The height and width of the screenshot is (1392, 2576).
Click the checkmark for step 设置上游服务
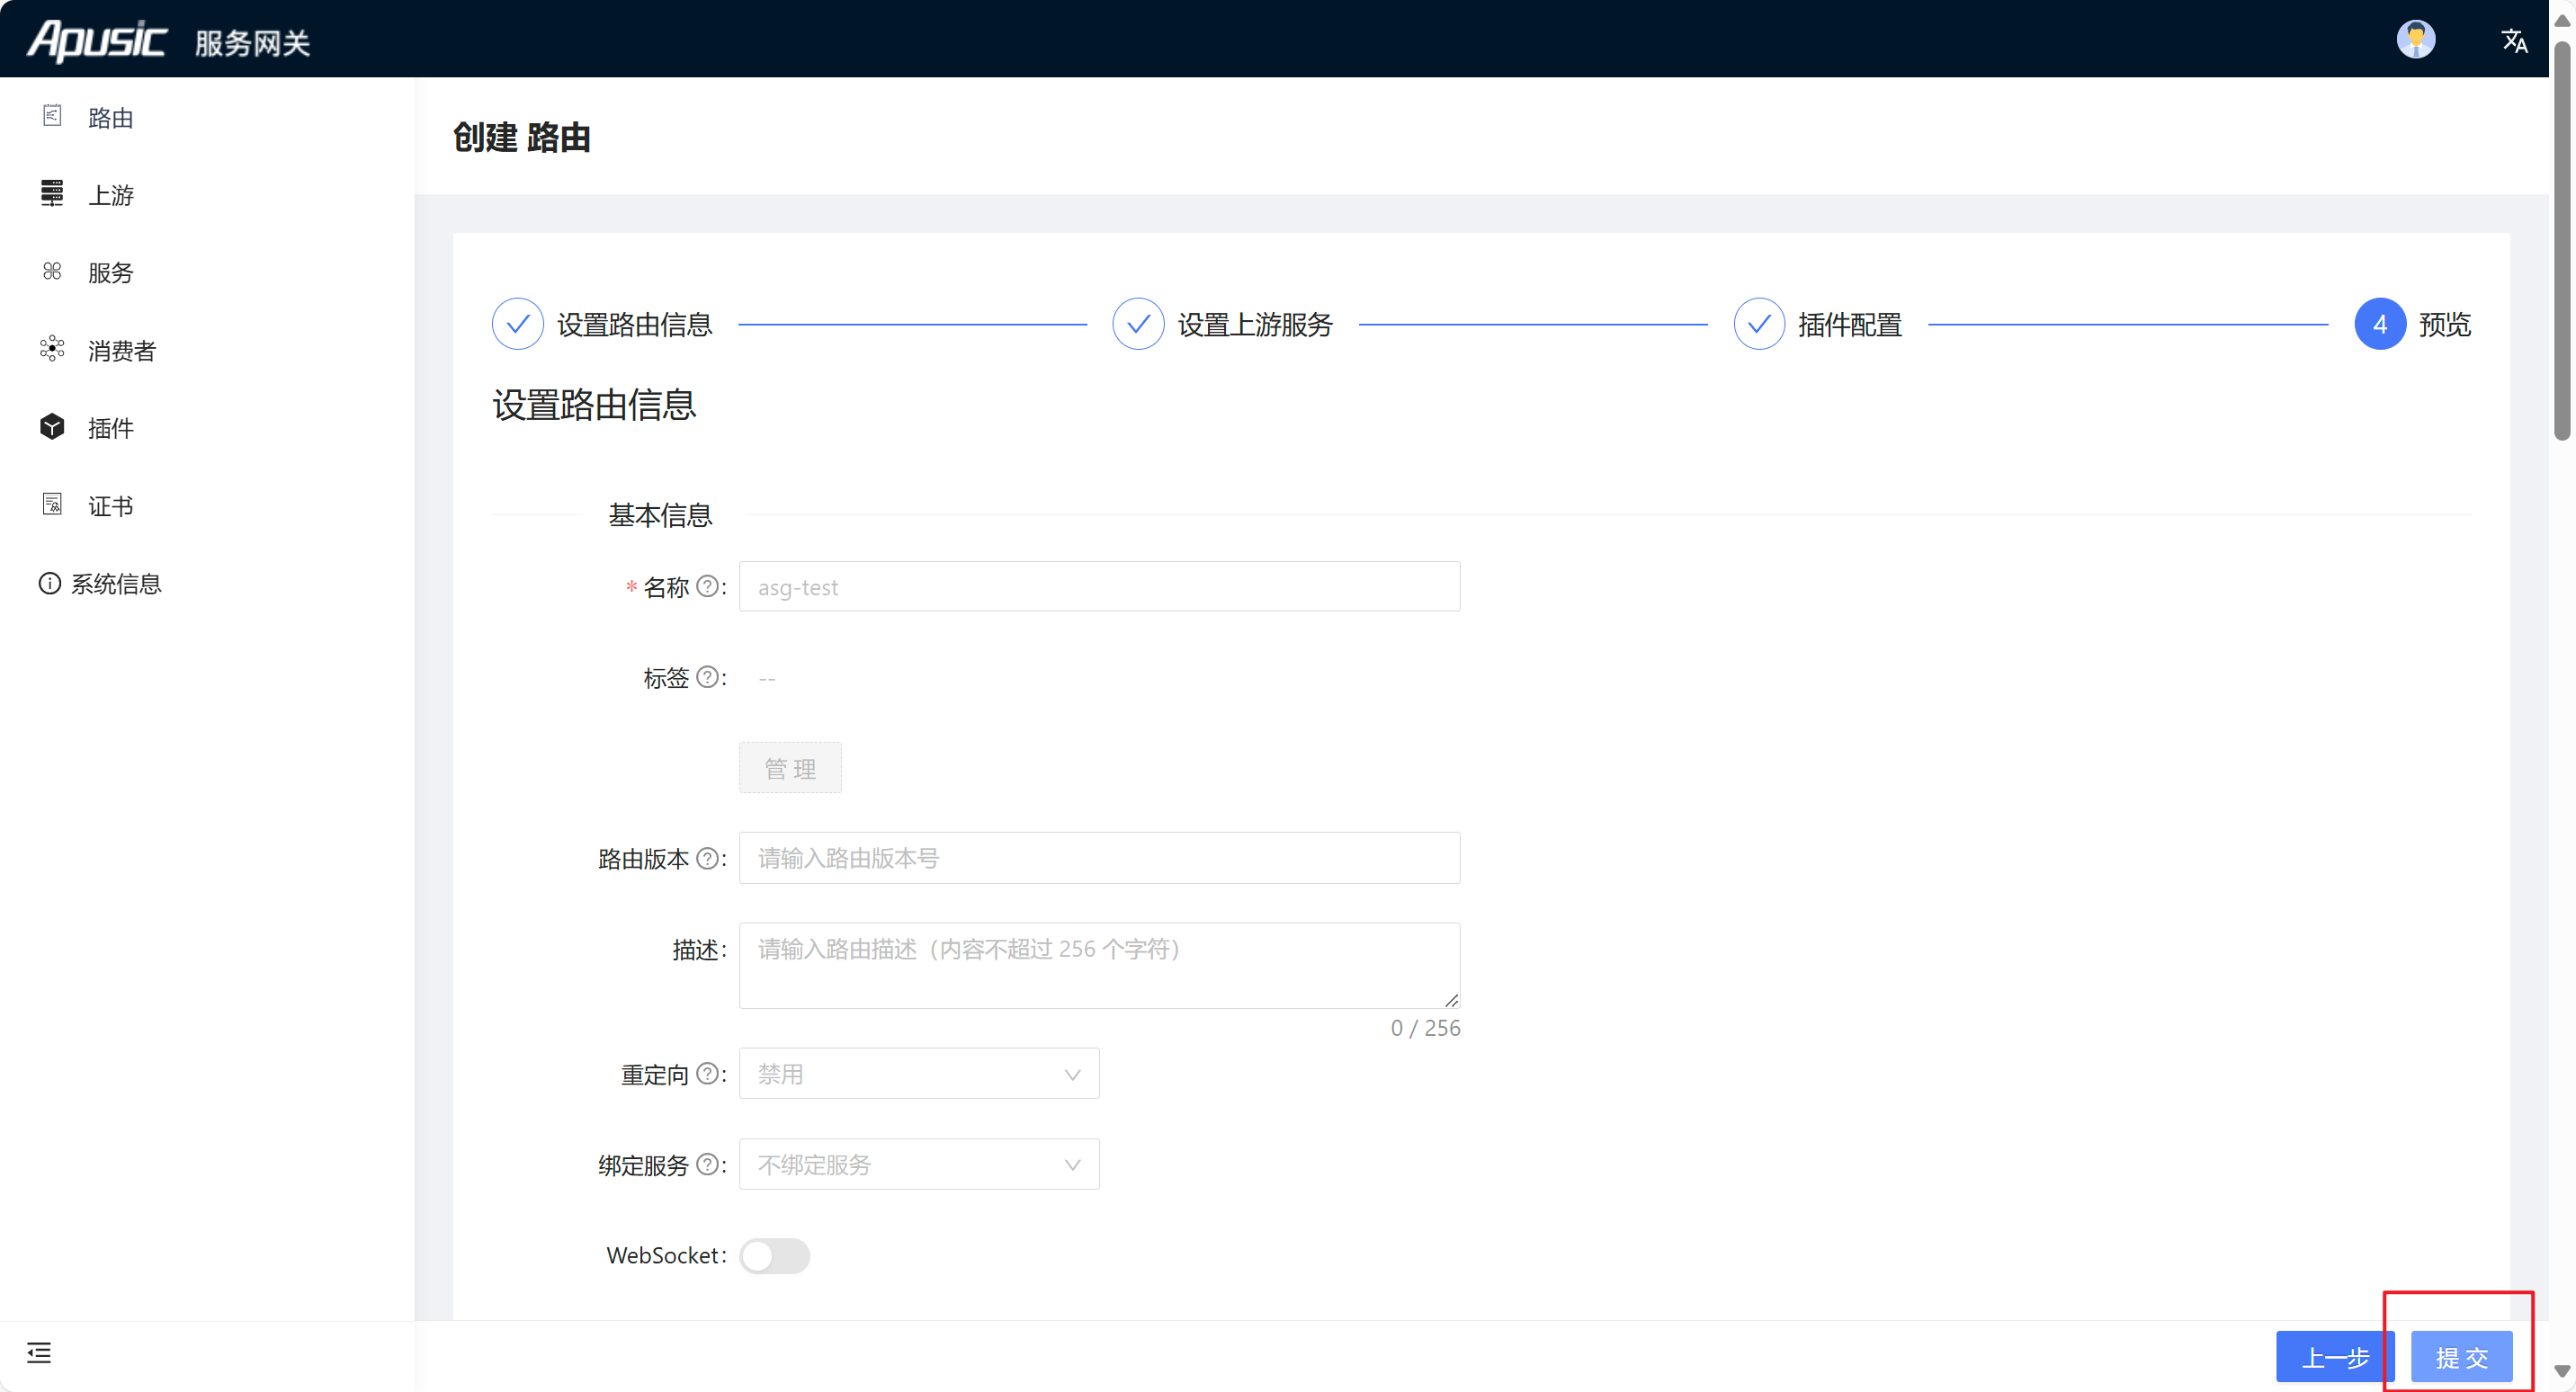click(1138, 324)
